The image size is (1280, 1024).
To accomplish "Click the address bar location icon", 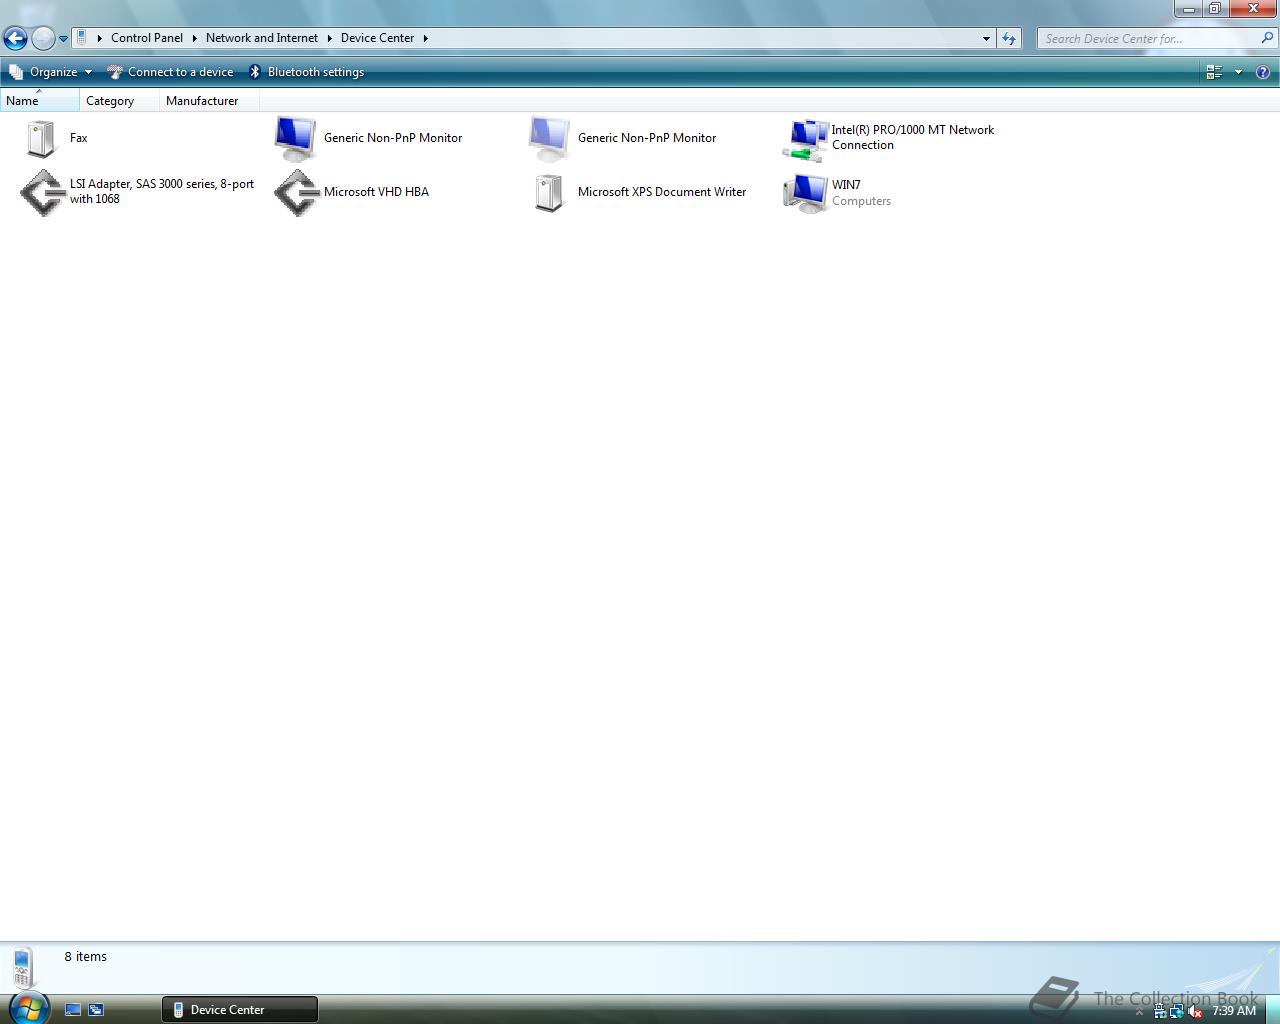I will [x=82, y=38].
